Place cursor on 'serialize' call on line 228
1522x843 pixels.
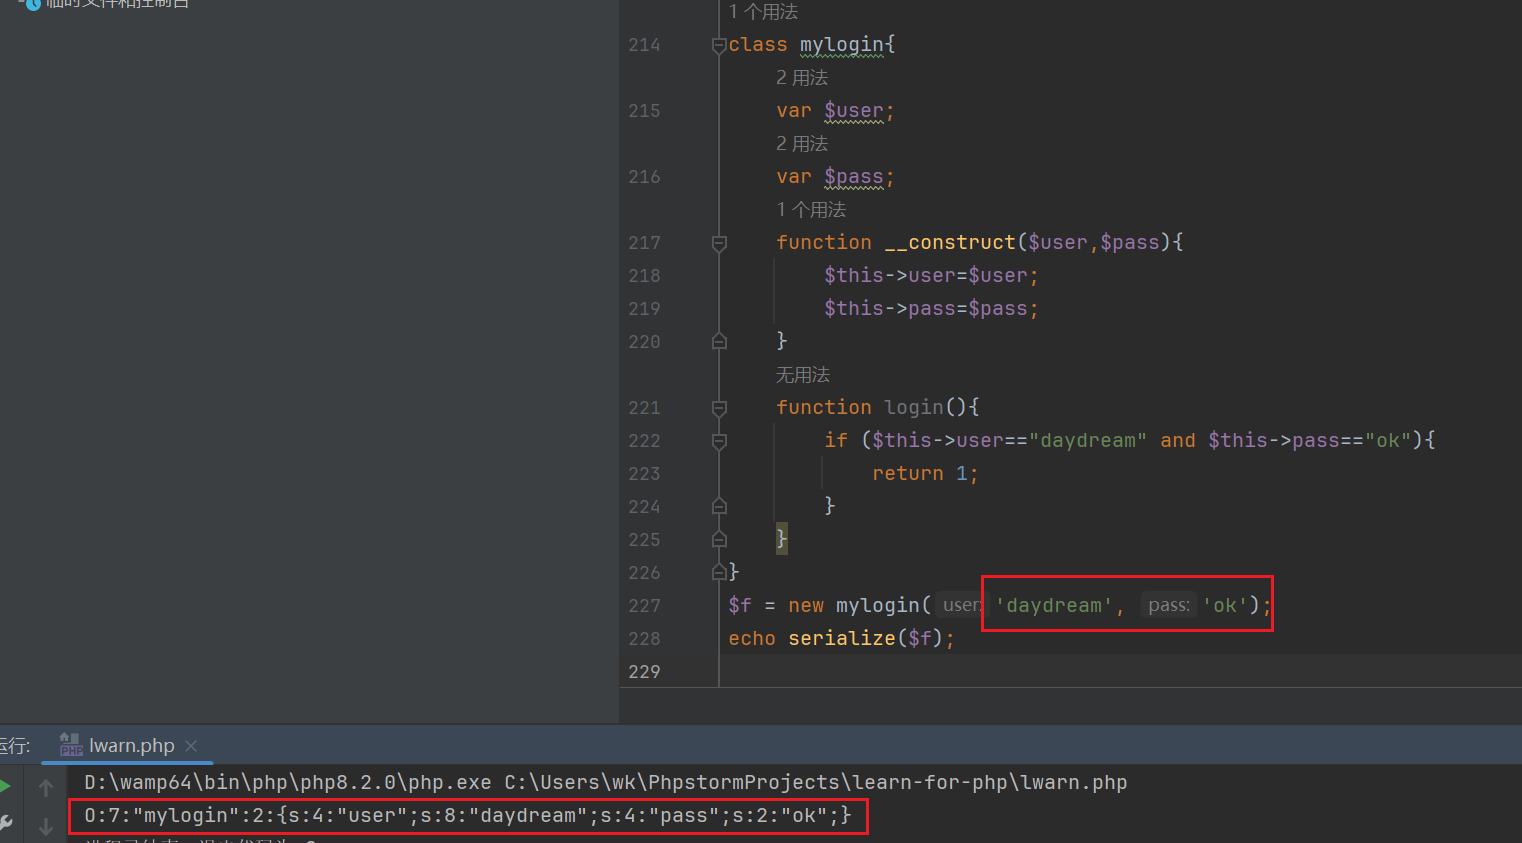point(842,639)
